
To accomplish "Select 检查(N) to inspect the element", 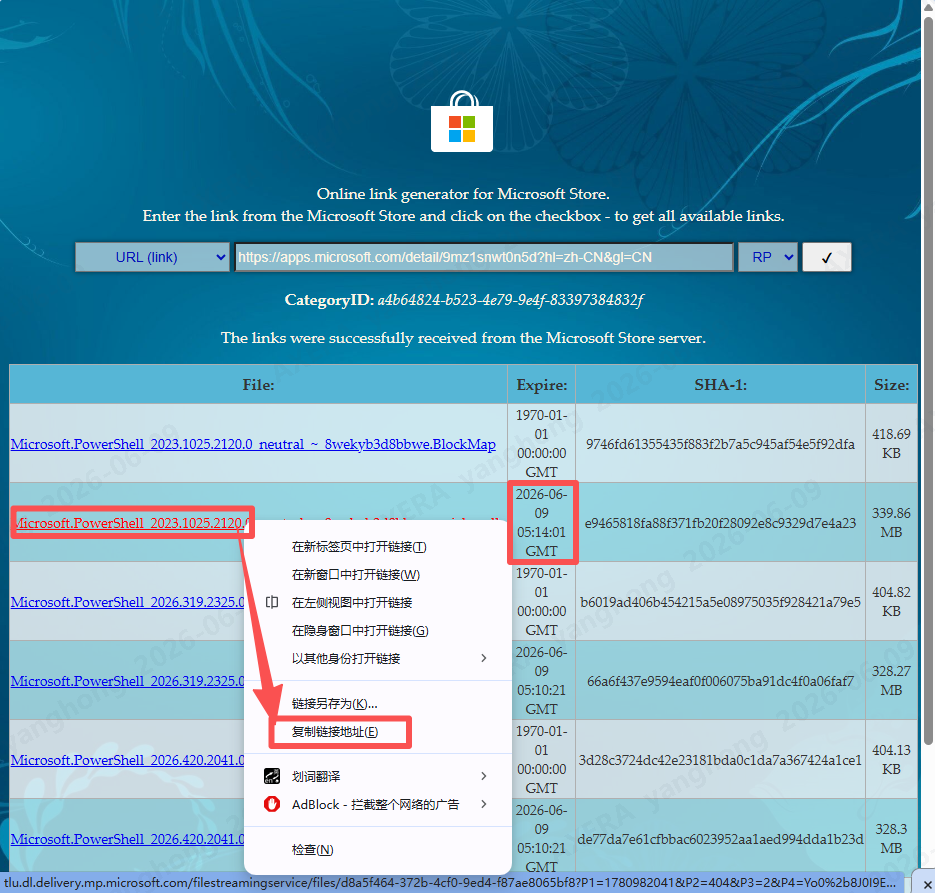I will [x=378, y=849].
